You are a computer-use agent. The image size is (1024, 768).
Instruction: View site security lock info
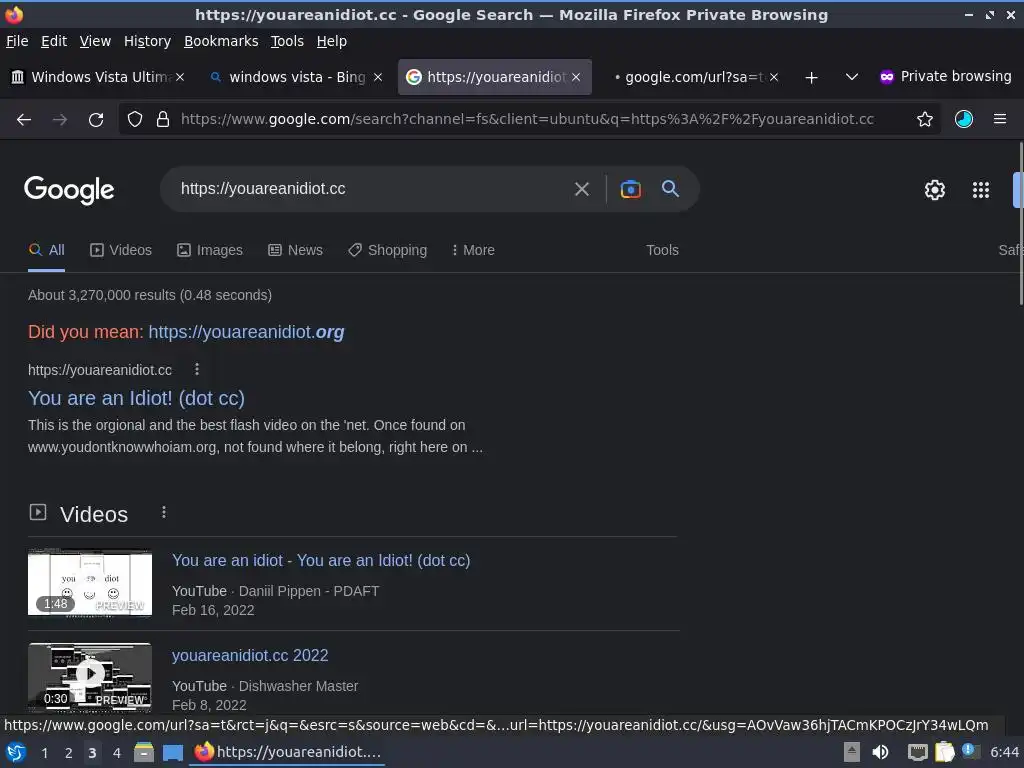tap(163, 120)
